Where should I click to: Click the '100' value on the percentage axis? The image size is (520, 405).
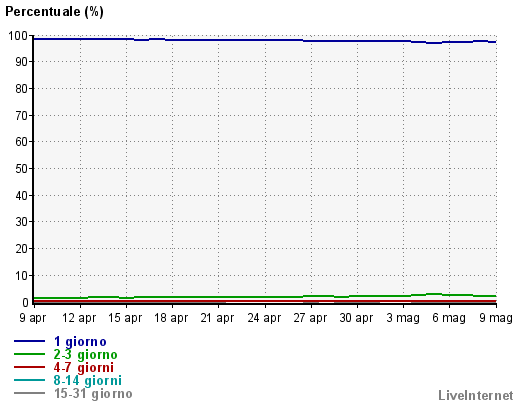[18, 36]
